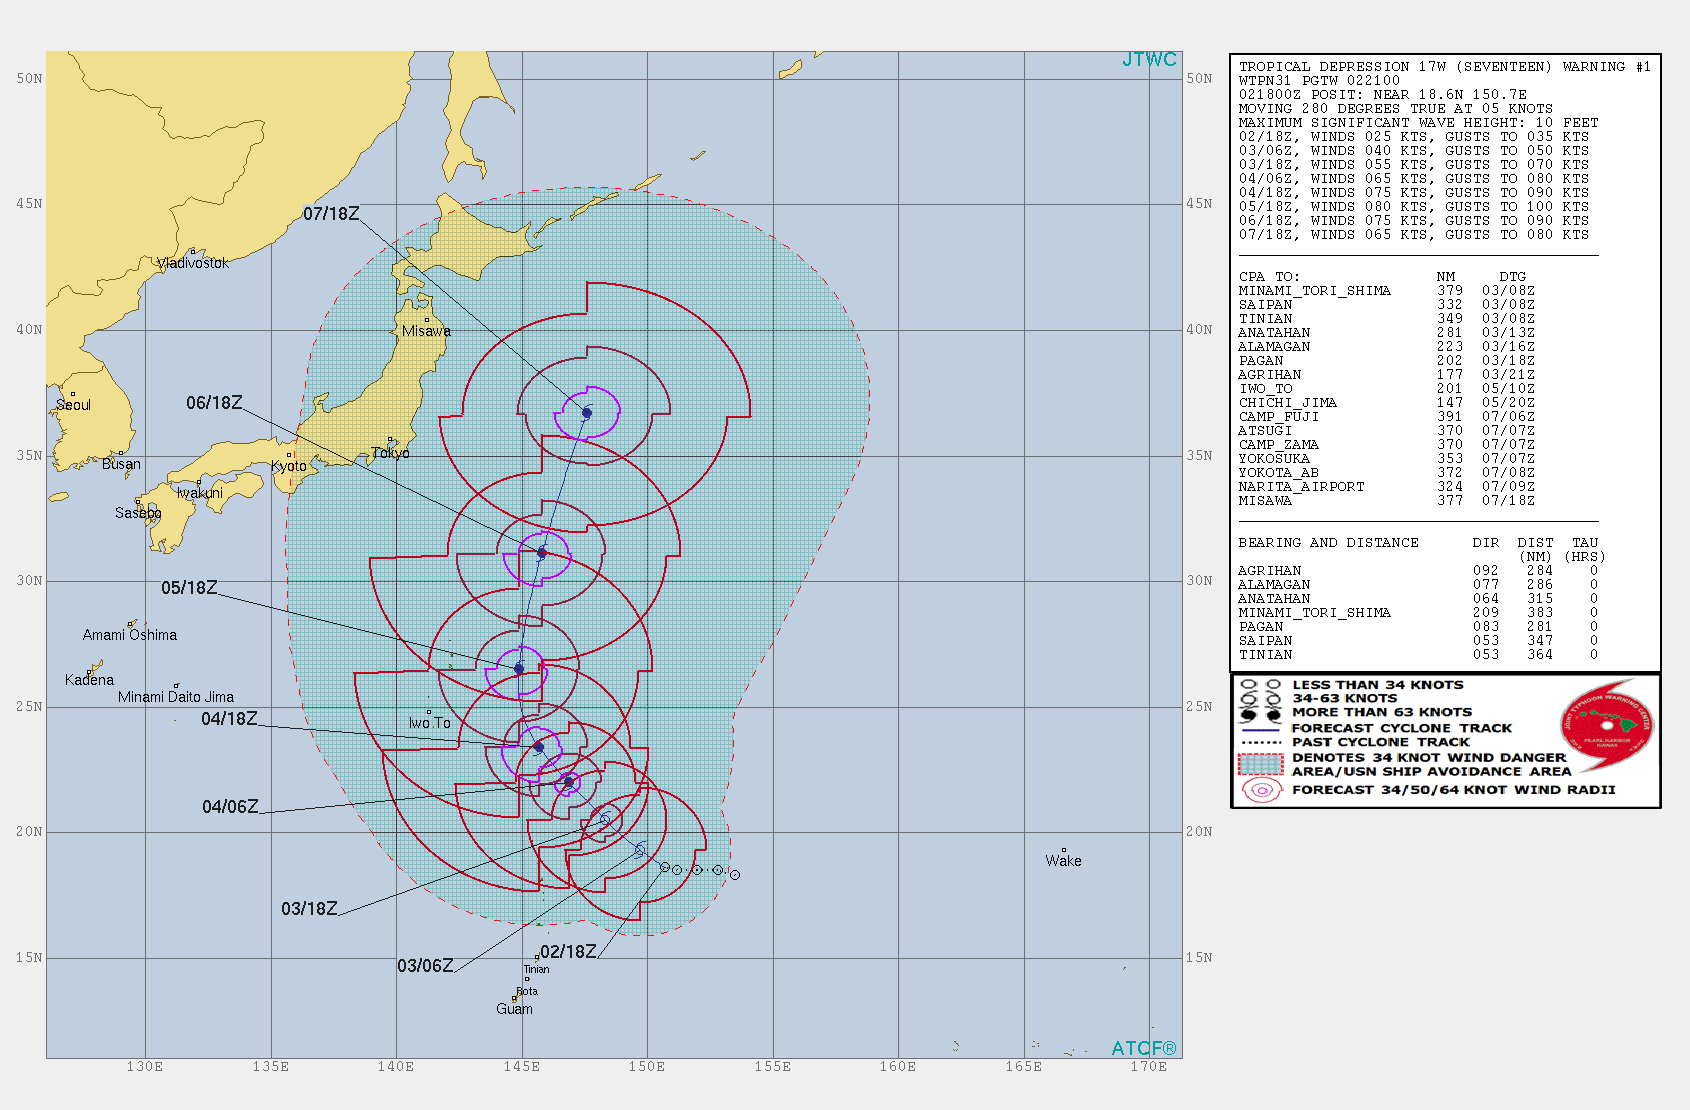Screen dimensions: 1690x1110
Task: Click the 'BEARING AND DISTANCE' table header
Action: pos(1329,543)
